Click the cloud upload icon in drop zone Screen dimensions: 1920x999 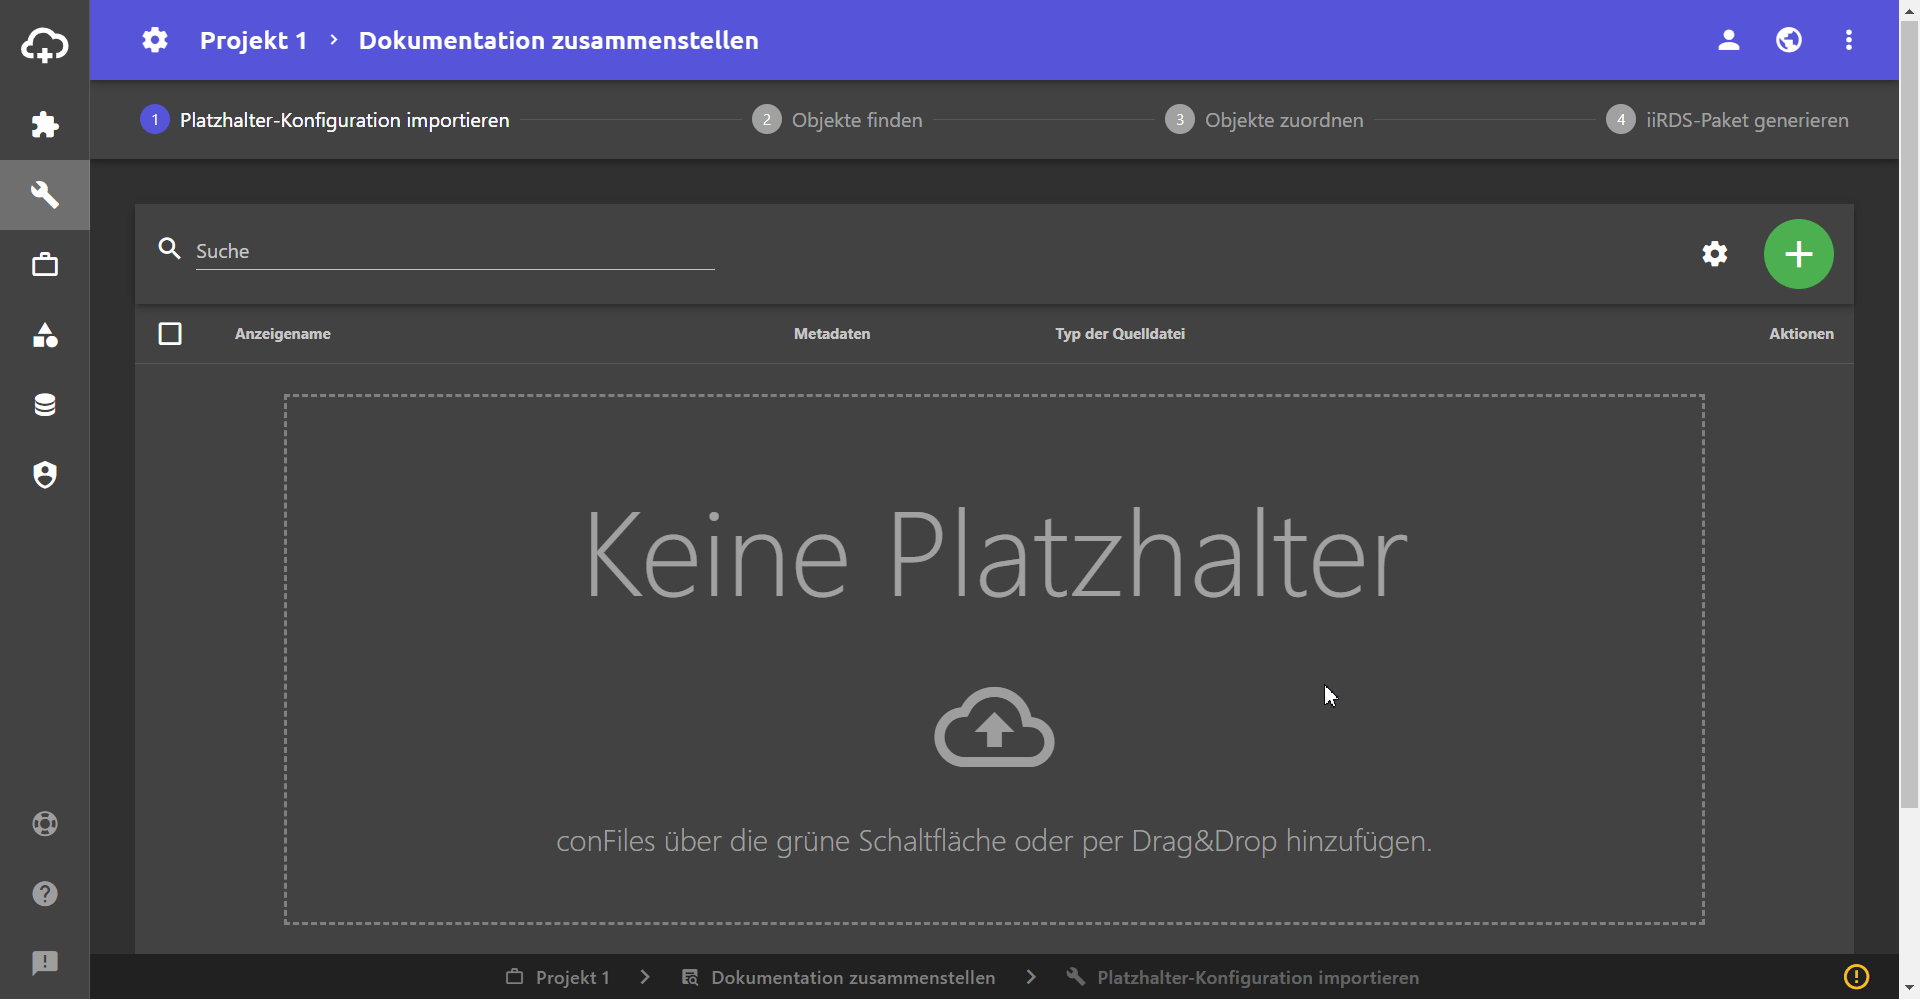(994, 728)
